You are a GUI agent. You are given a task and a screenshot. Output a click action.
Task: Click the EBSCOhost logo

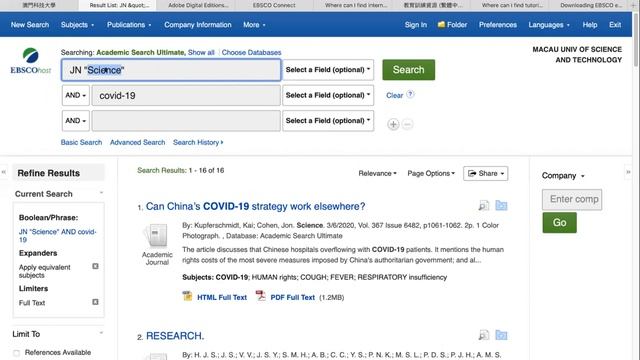click(31, 61)
